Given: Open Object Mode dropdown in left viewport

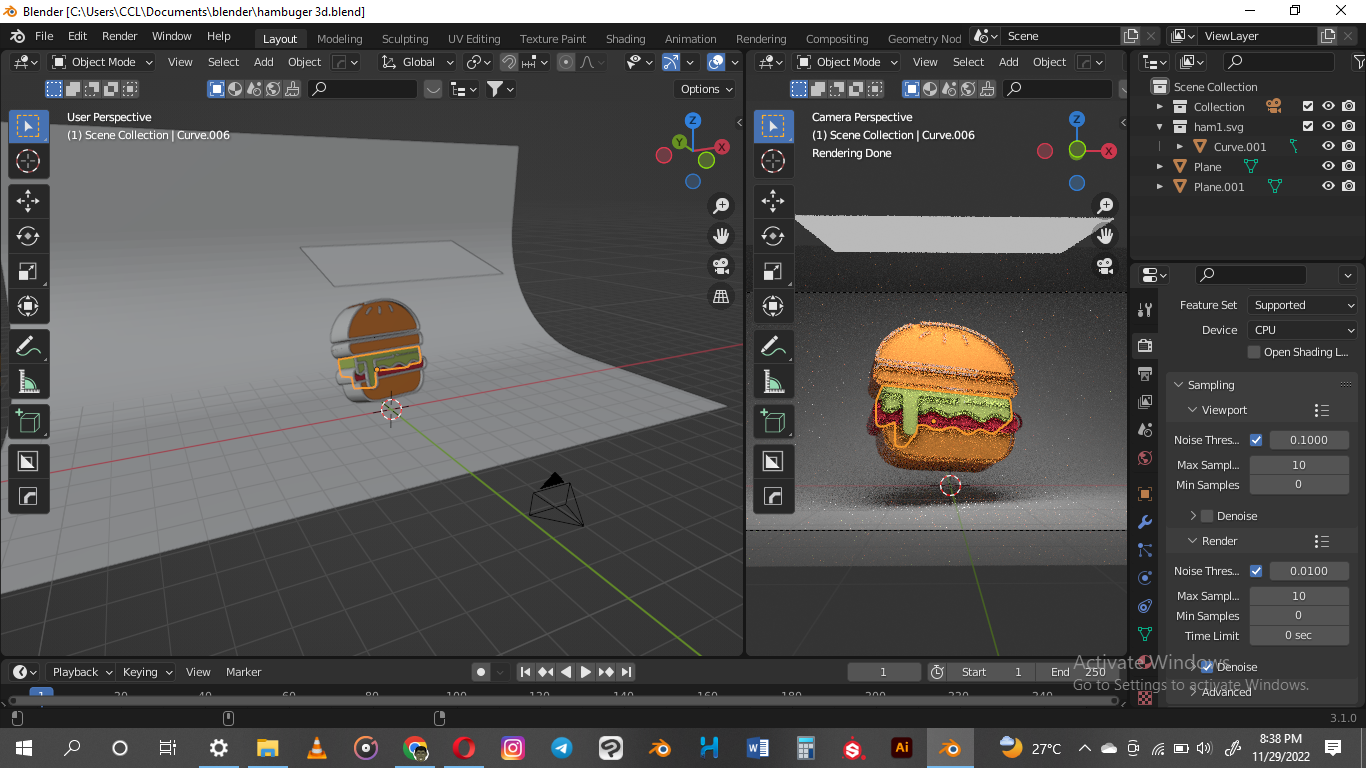Looking at the screenshot, I should point(102,62).
